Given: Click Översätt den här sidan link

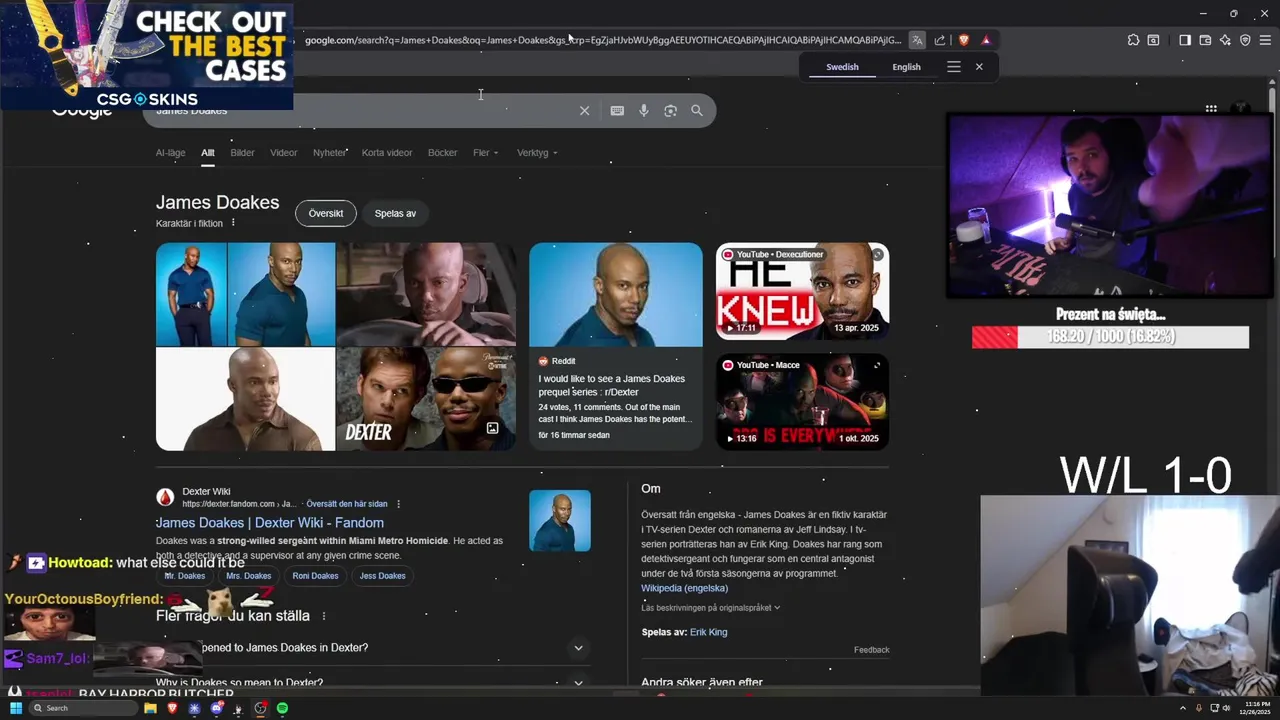Looking at the screenshot, I should (x=347, y=504).
